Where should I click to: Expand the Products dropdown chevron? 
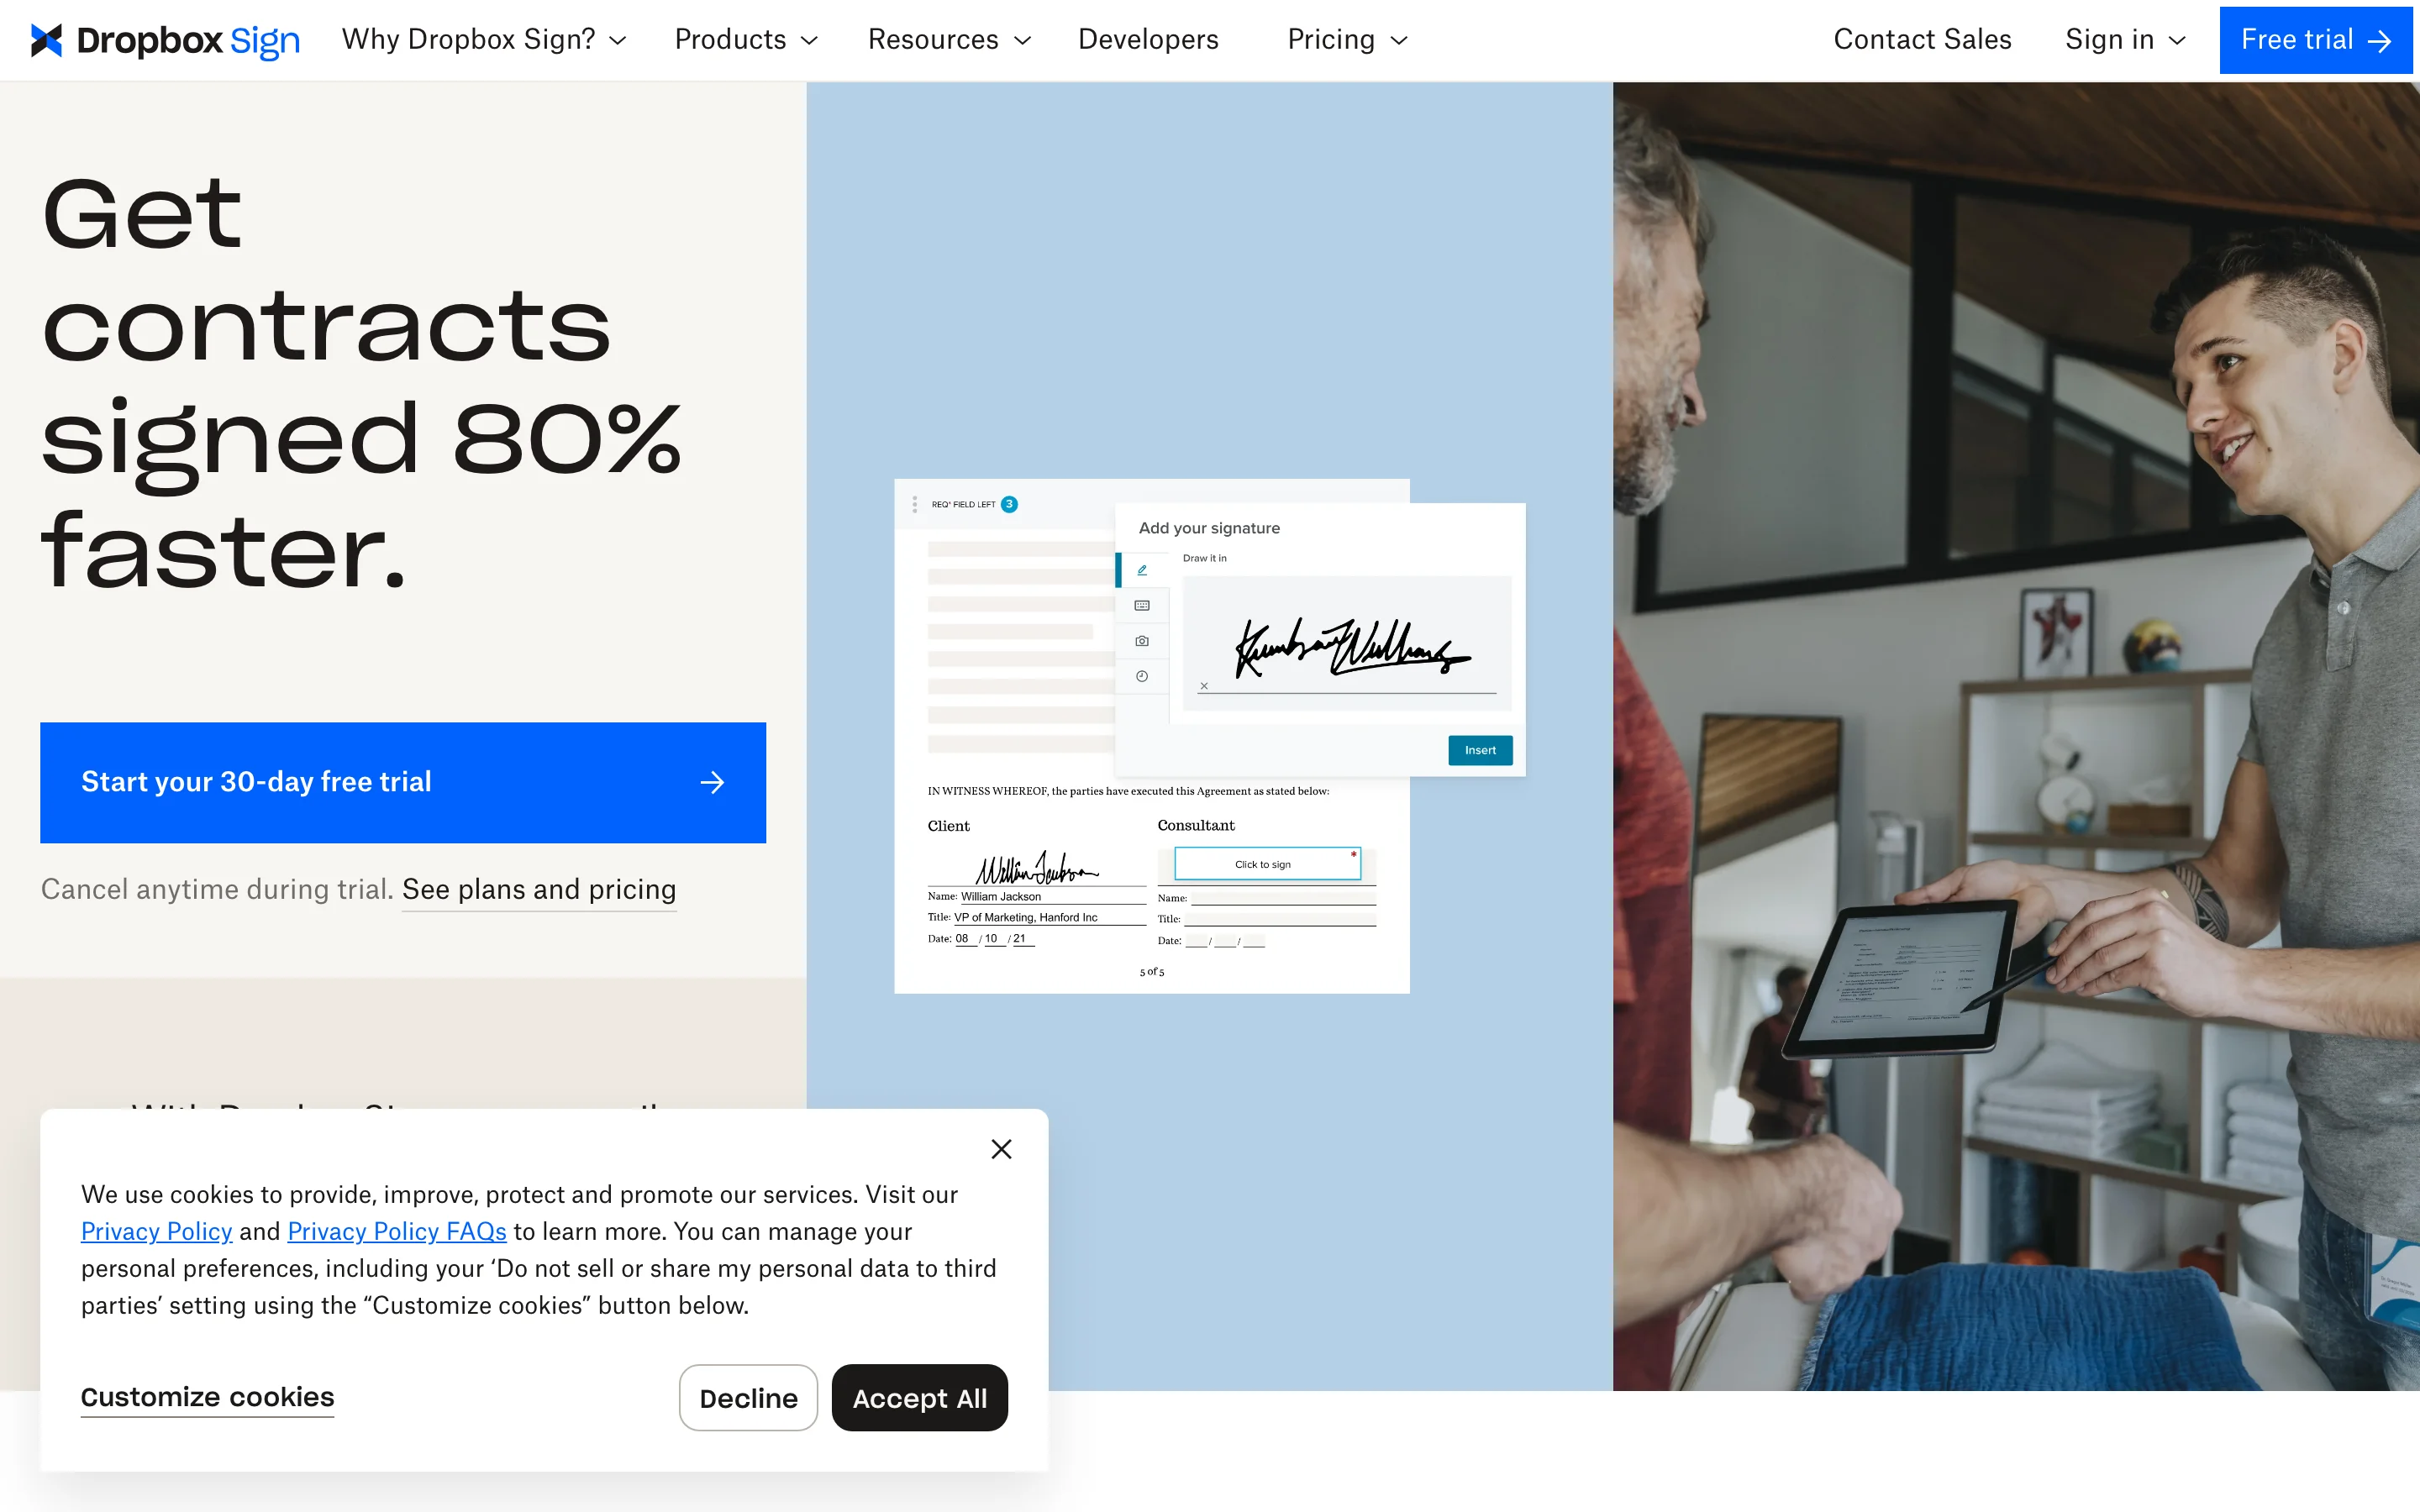coord(810,41)
